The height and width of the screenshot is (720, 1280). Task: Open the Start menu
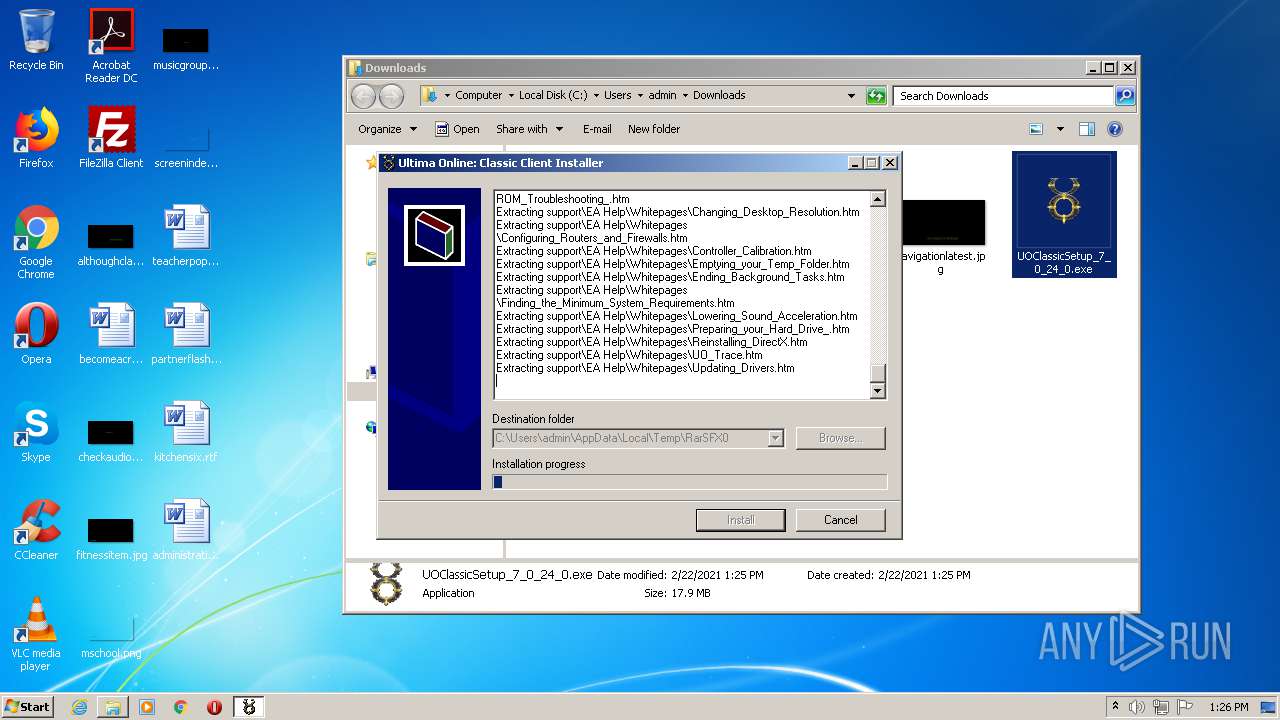pos(28,707)
